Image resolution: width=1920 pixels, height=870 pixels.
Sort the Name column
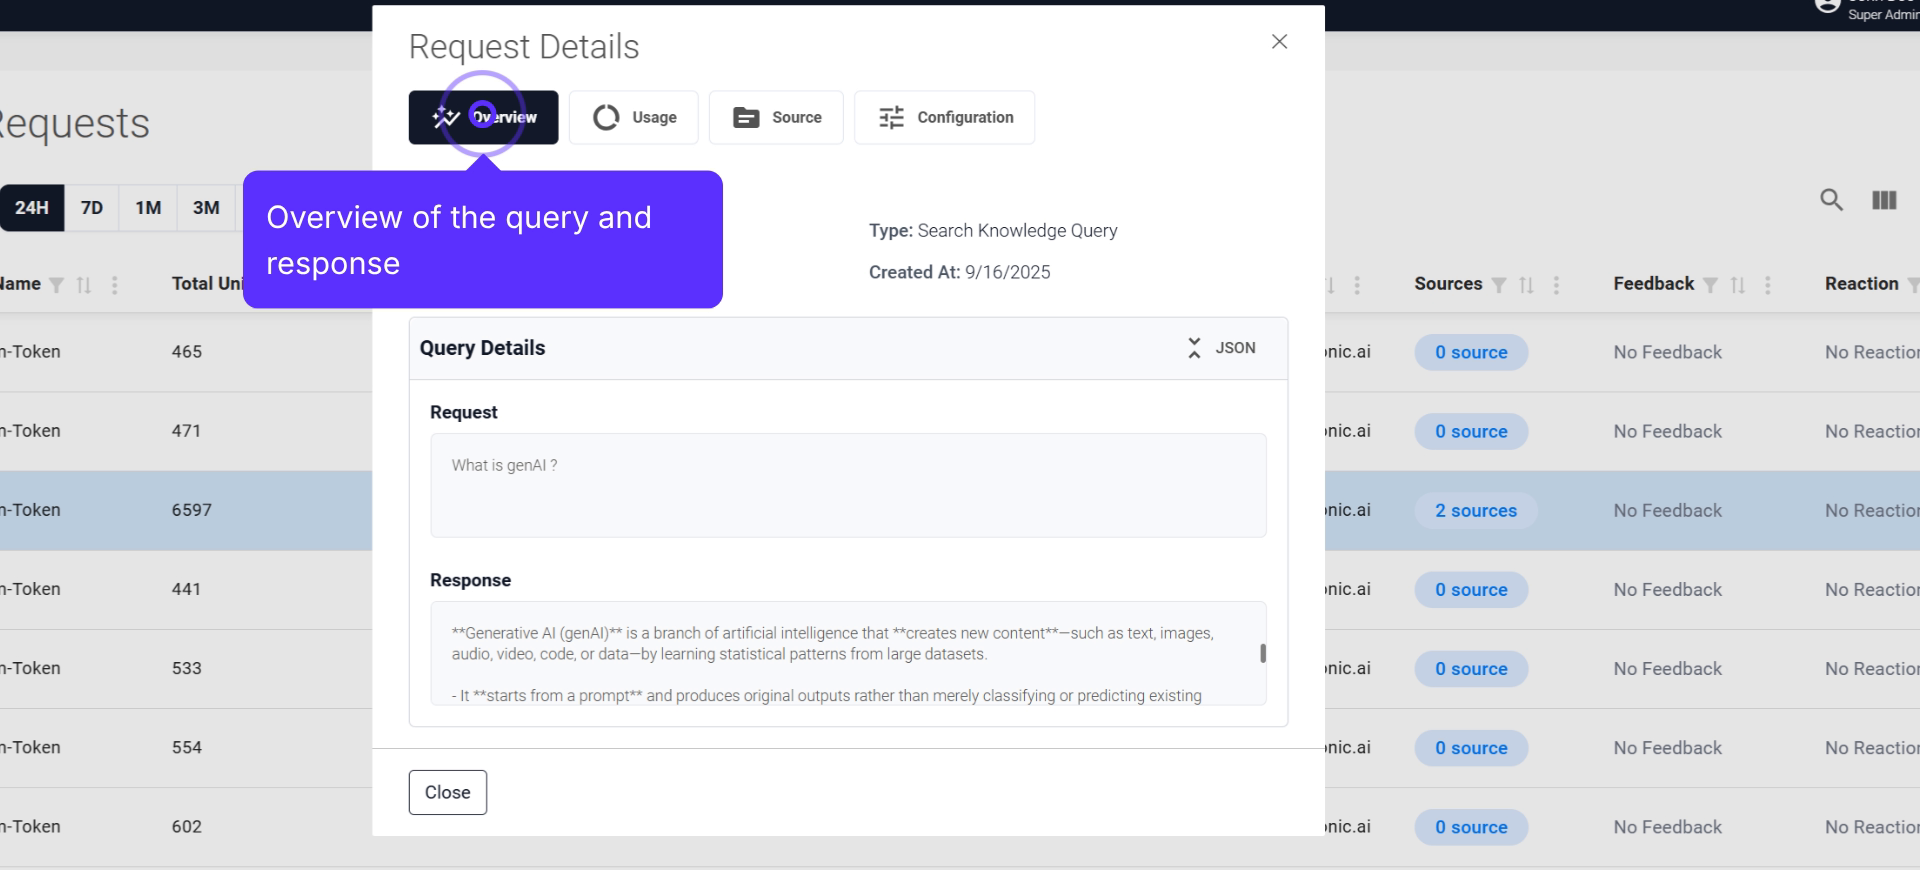click(84, 285)
